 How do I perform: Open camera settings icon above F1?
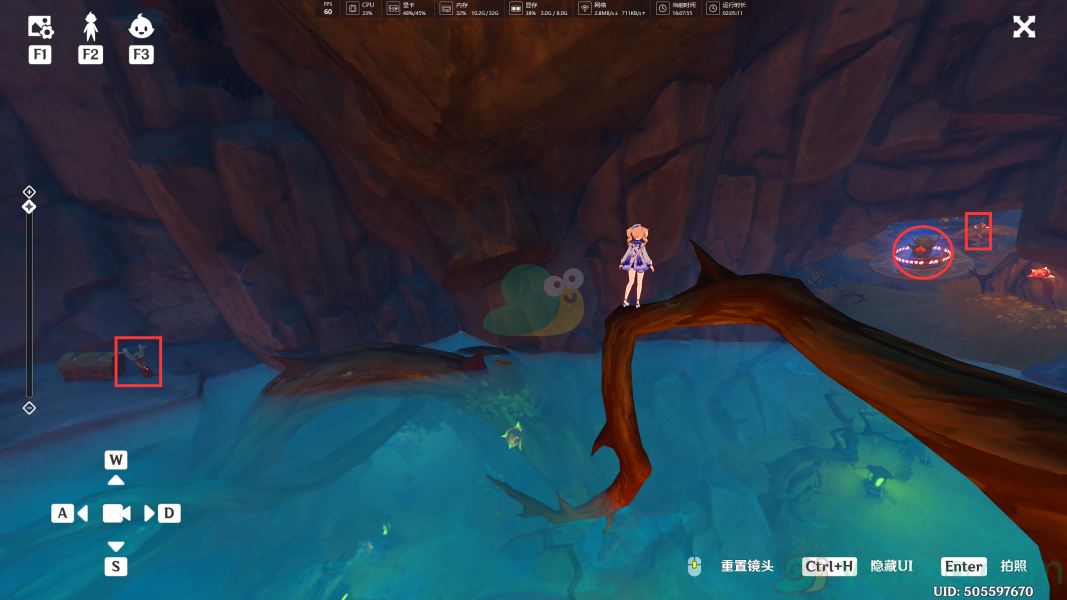[40, 27]
